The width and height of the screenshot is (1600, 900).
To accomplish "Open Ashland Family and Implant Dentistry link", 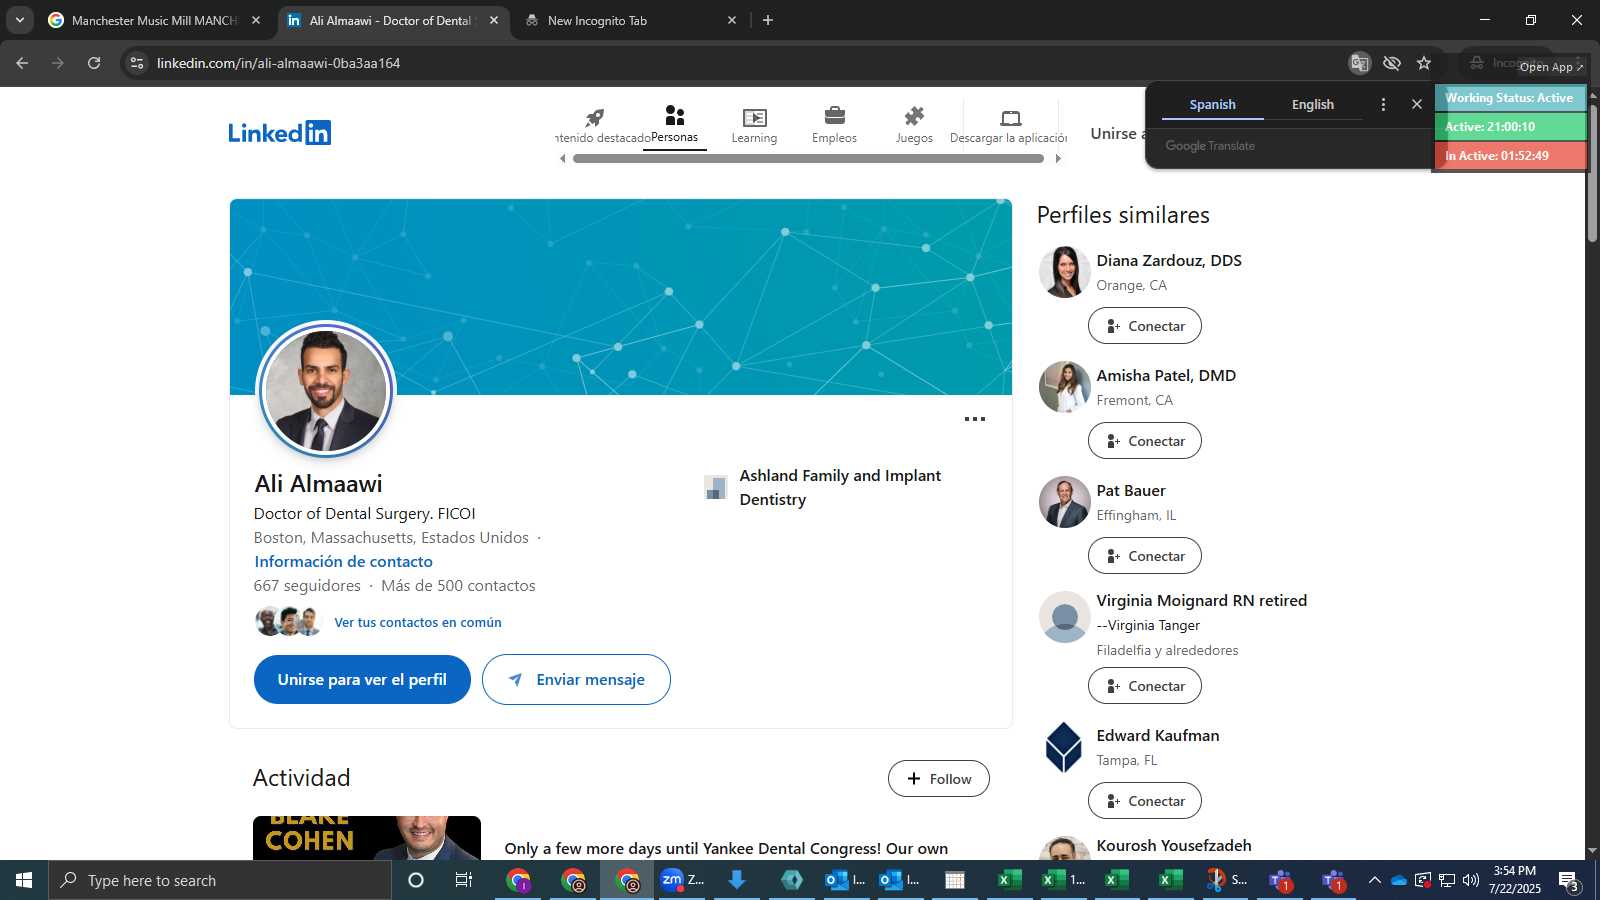I will (x=840, y=488).
